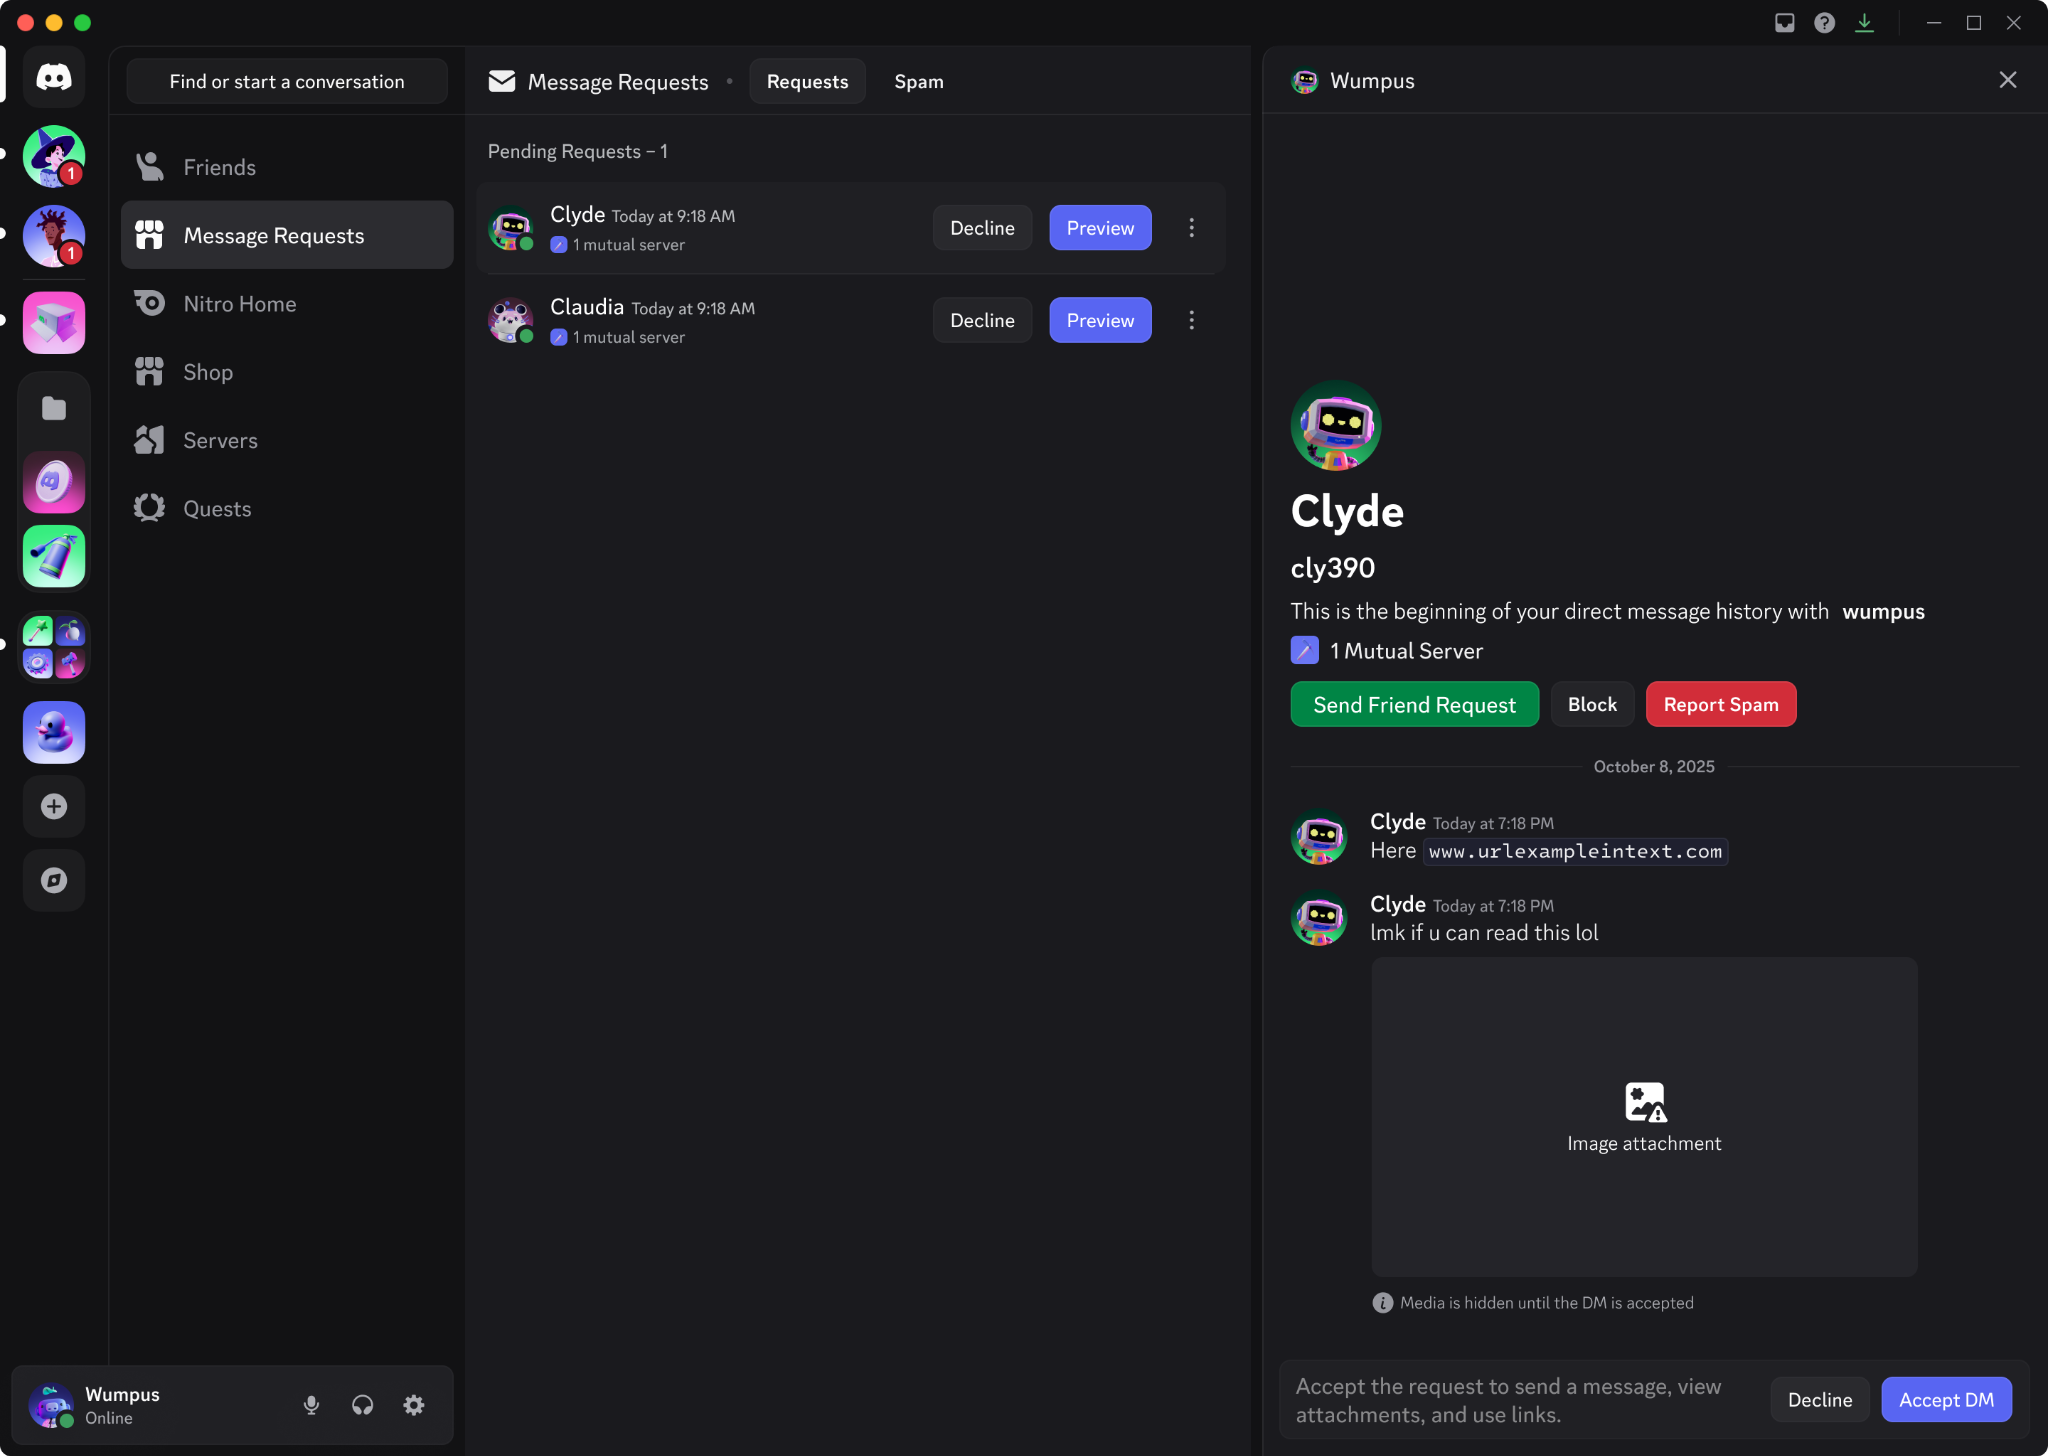Close the Wumpus preview panel
Screen dimensions: 2048x1456
[2007, 80]
